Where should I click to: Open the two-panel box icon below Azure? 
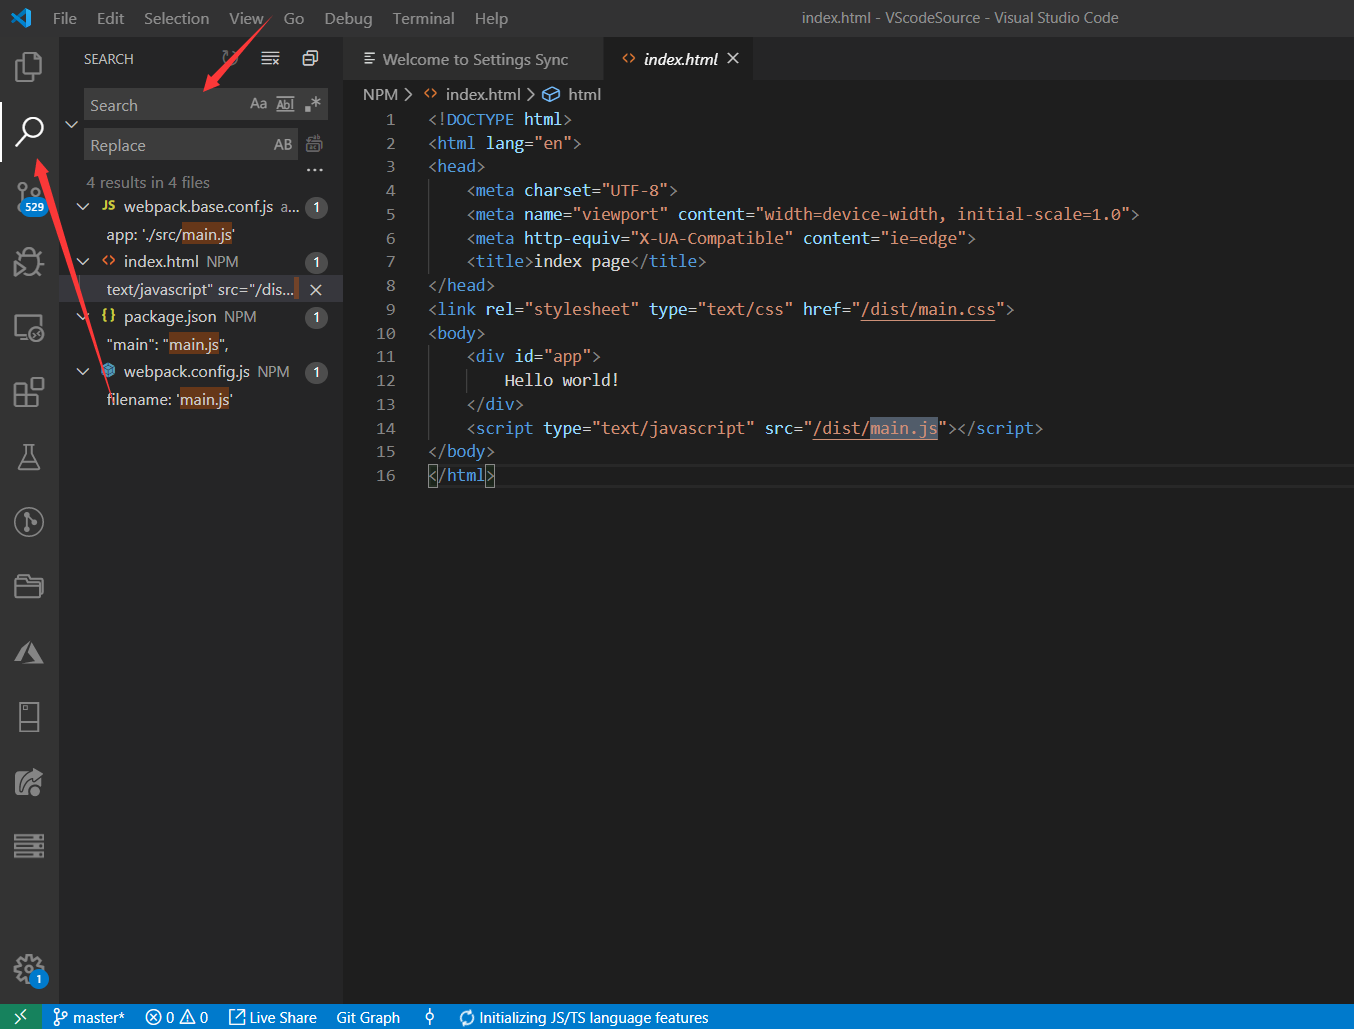click(29, 717)
